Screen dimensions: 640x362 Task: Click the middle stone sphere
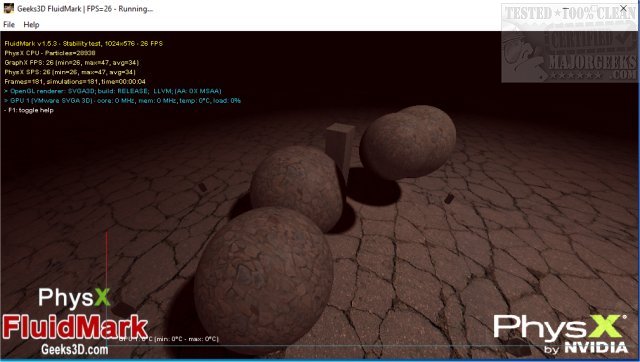298,188
